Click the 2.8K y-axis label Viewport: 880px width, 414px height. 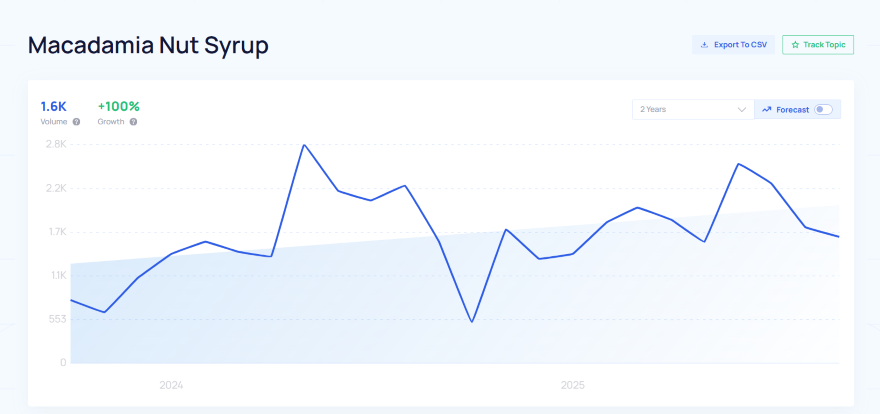(56, 144)
